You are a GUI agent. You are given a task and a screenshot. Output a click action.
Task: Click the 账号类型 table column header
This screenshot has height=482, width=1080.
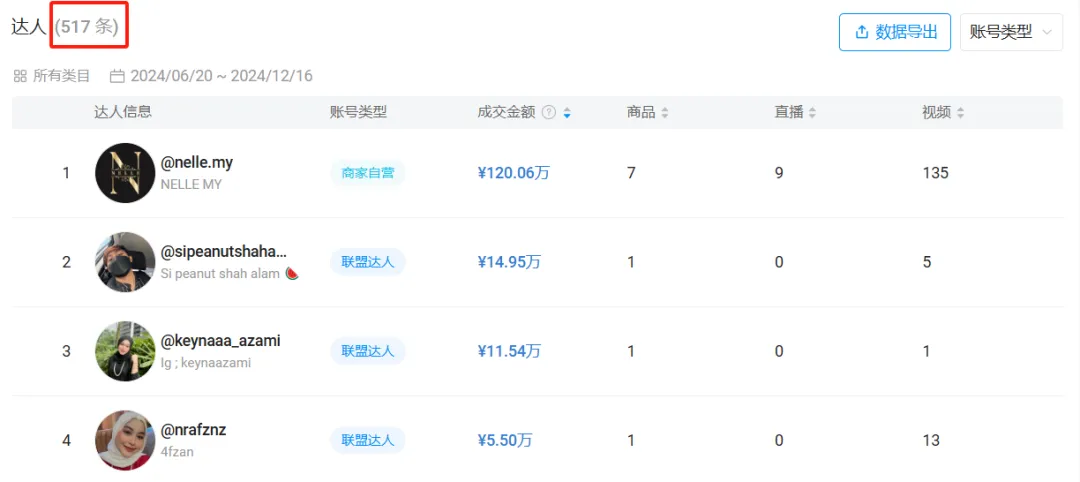[x=359, y=112]
